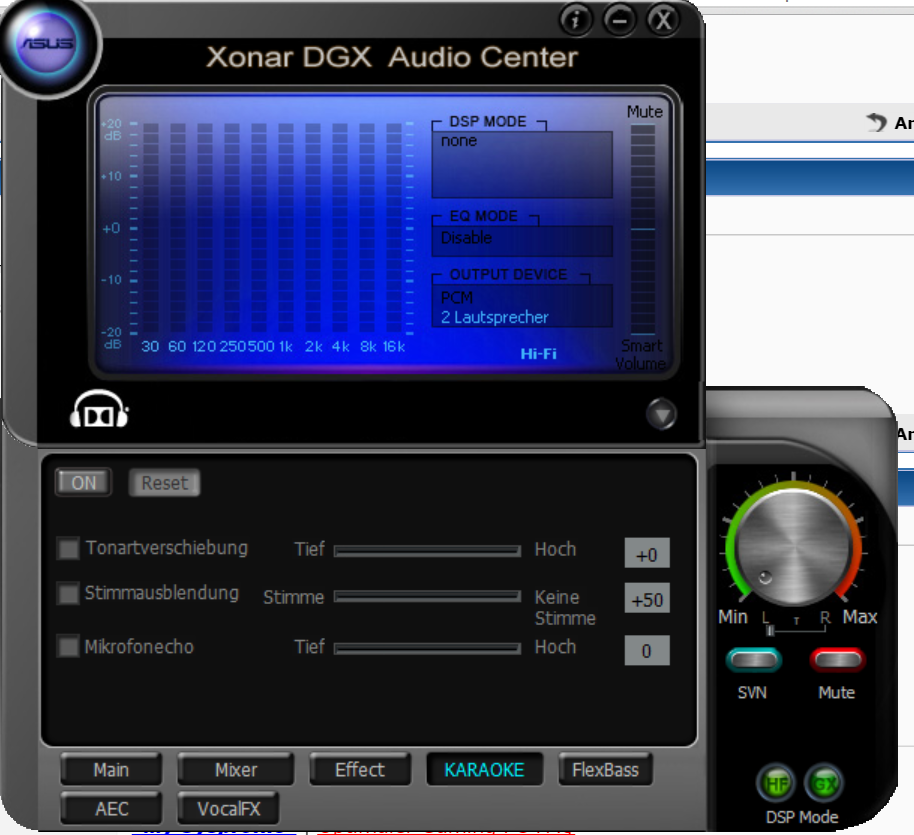Click the OUTPUT DEVICE PCM box
The width and height of the screenshot is (914, 835).
(522, 306)
